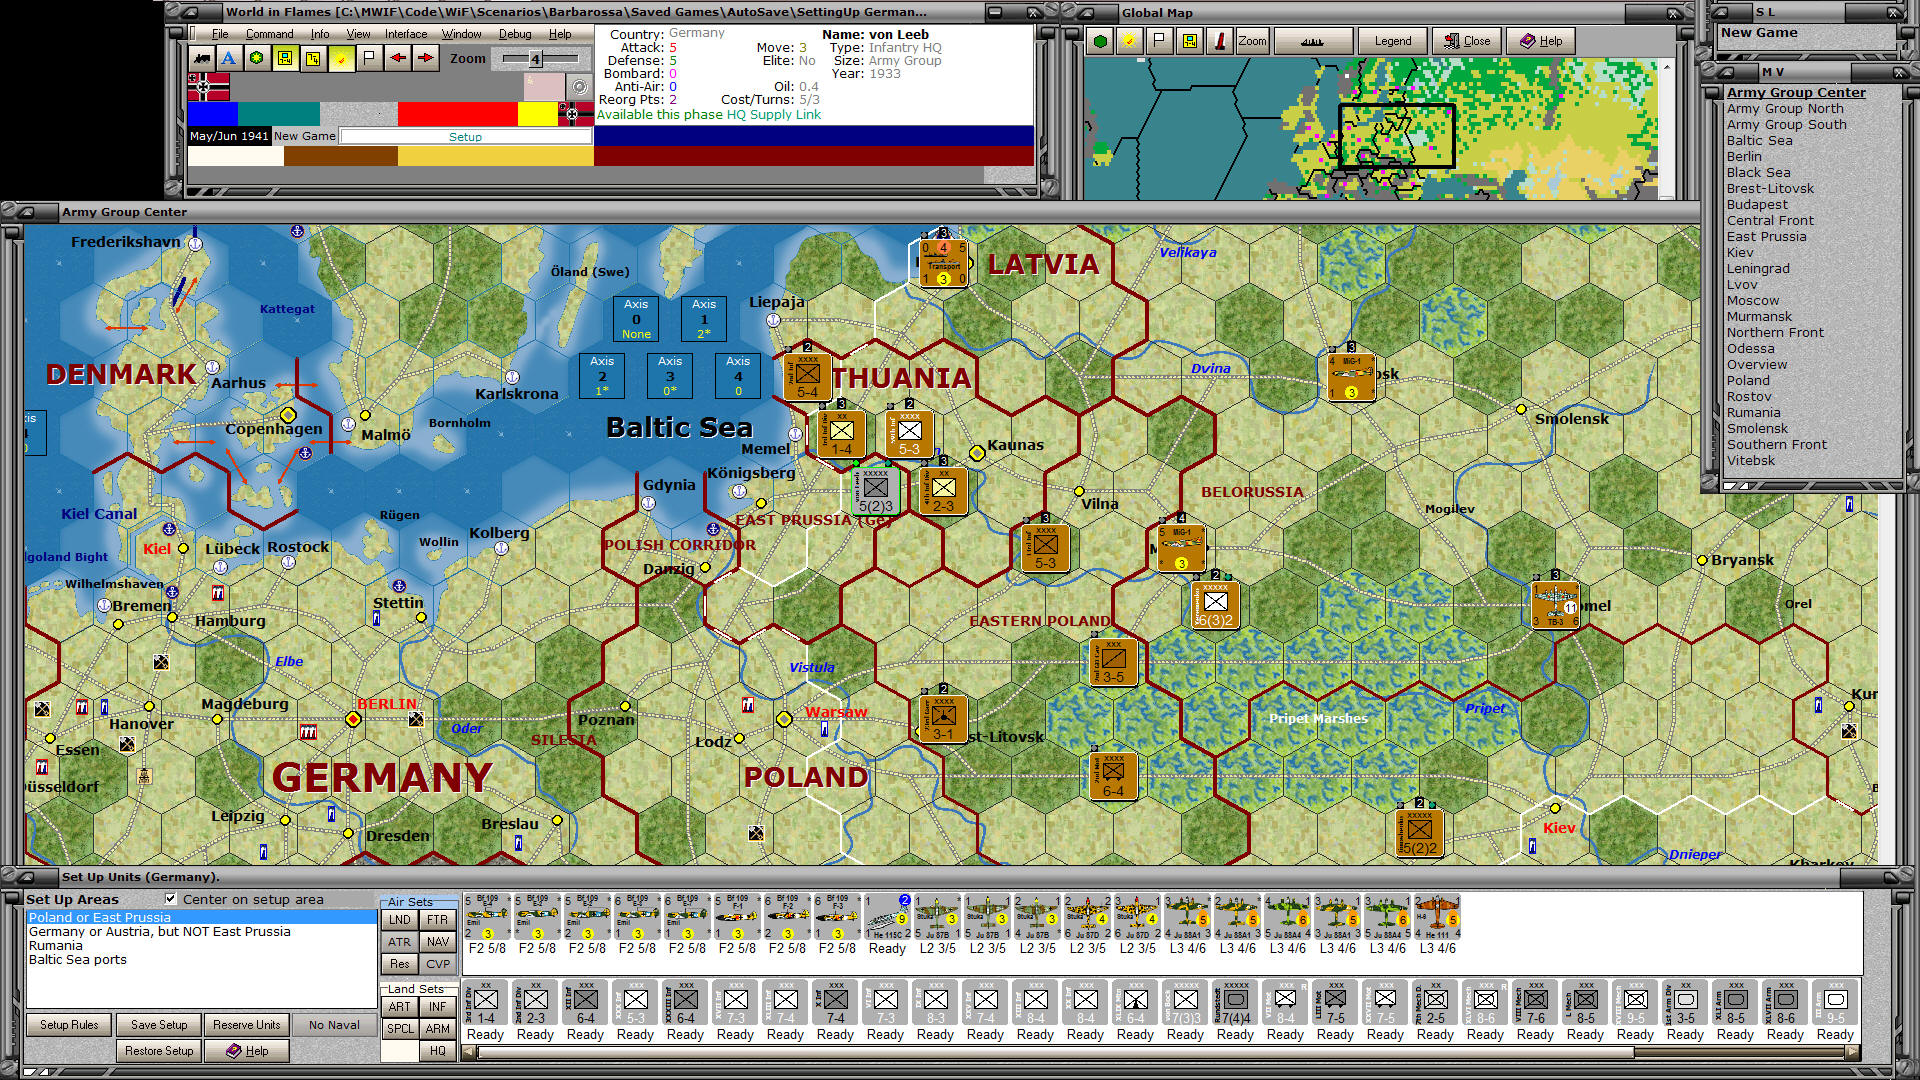1920x1080 pixels.
Task: Click the red left arrow toolbar button
Action: (397, 58)
